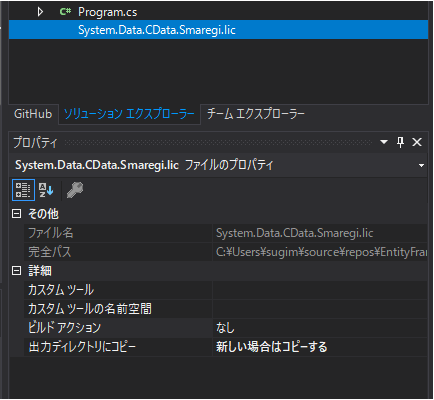
Task: Select the カスタム ツール property label
Action: [61, 290]
